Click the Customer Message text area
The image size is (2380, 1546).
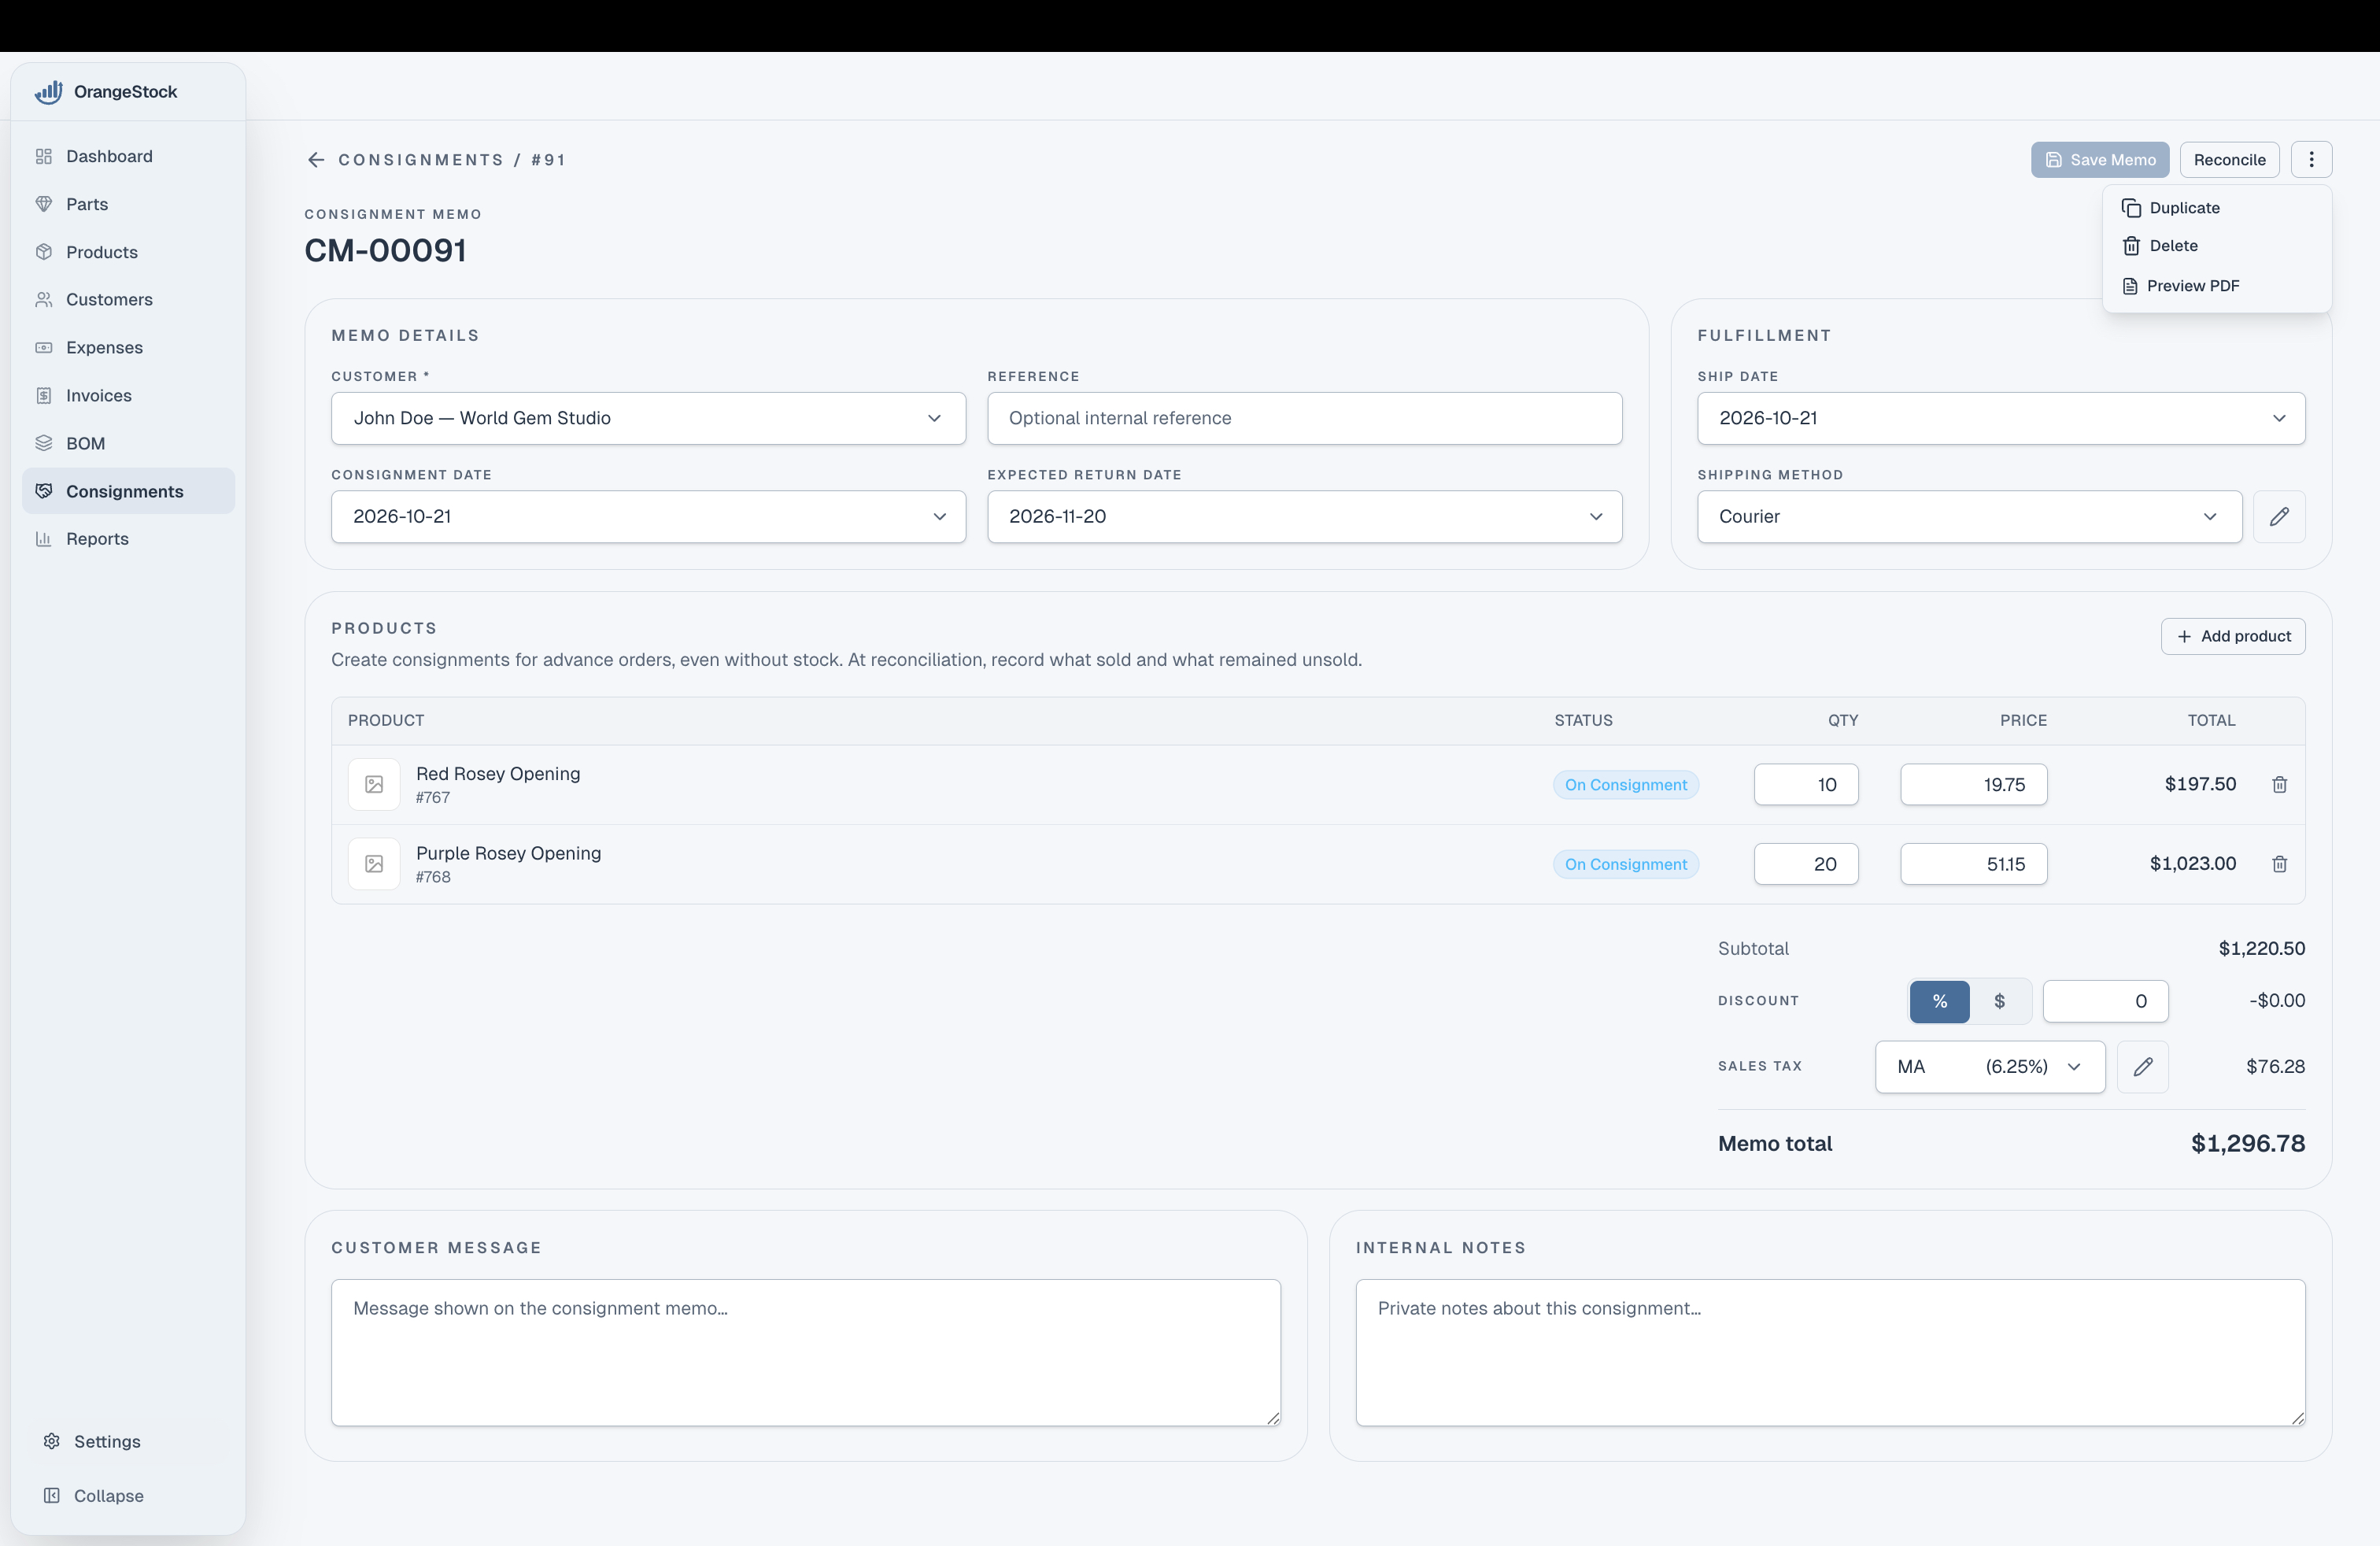[x=806, y=1353]
